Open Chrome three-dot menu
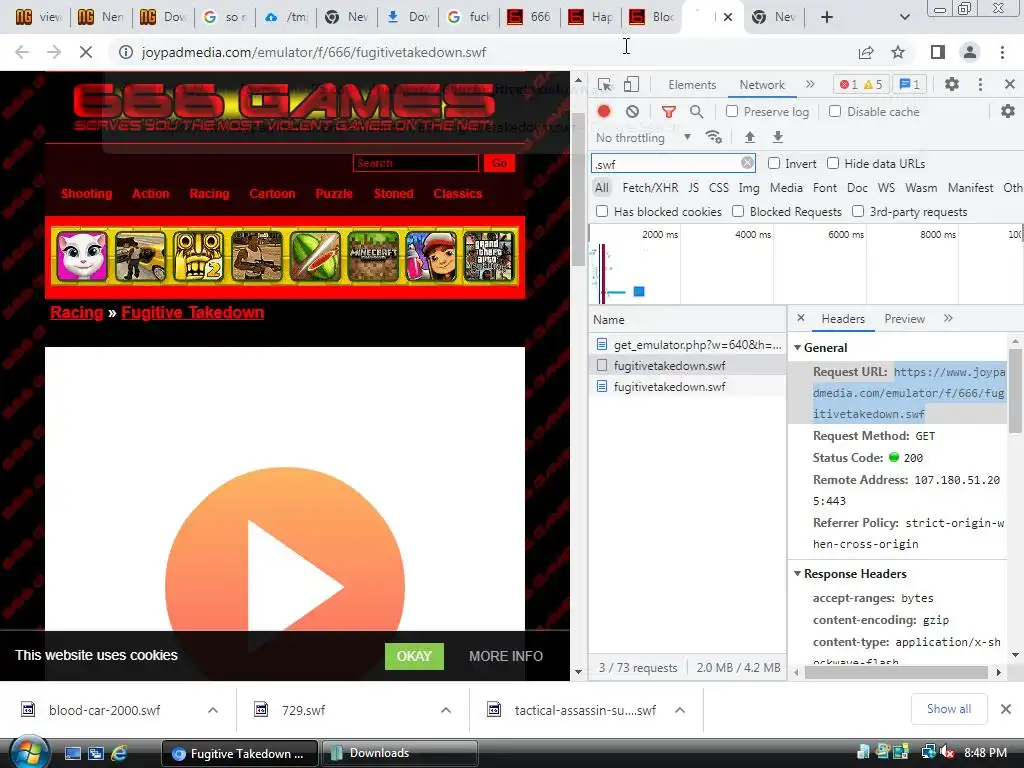The height and width of the screenshot is (768, 1024). [1002, 52]
